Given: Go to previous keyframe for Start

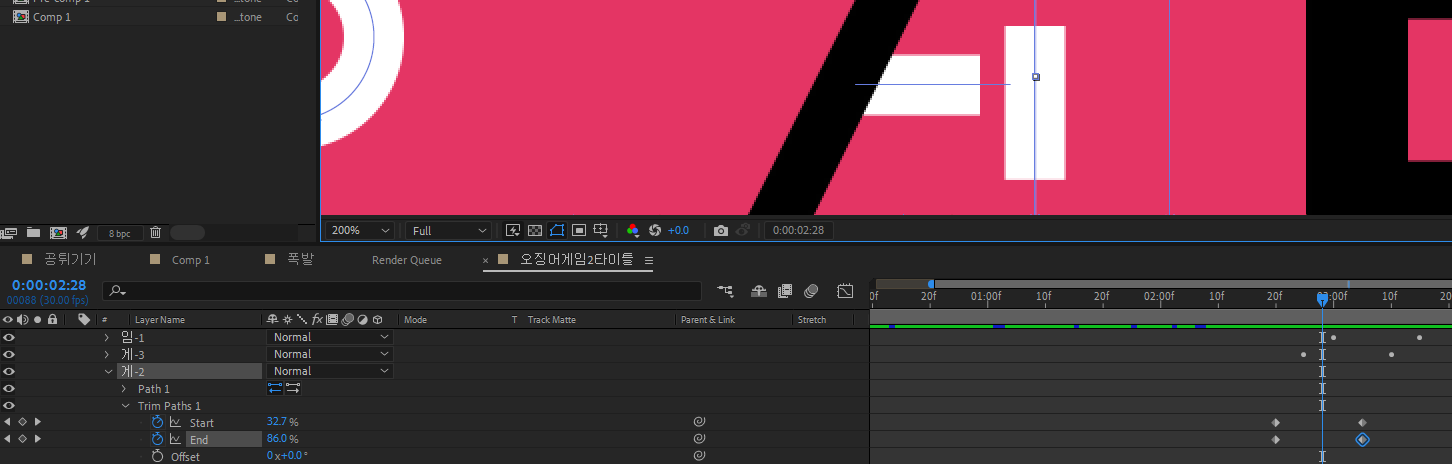Looking at the screenshot, I should [x=7, y=422].
